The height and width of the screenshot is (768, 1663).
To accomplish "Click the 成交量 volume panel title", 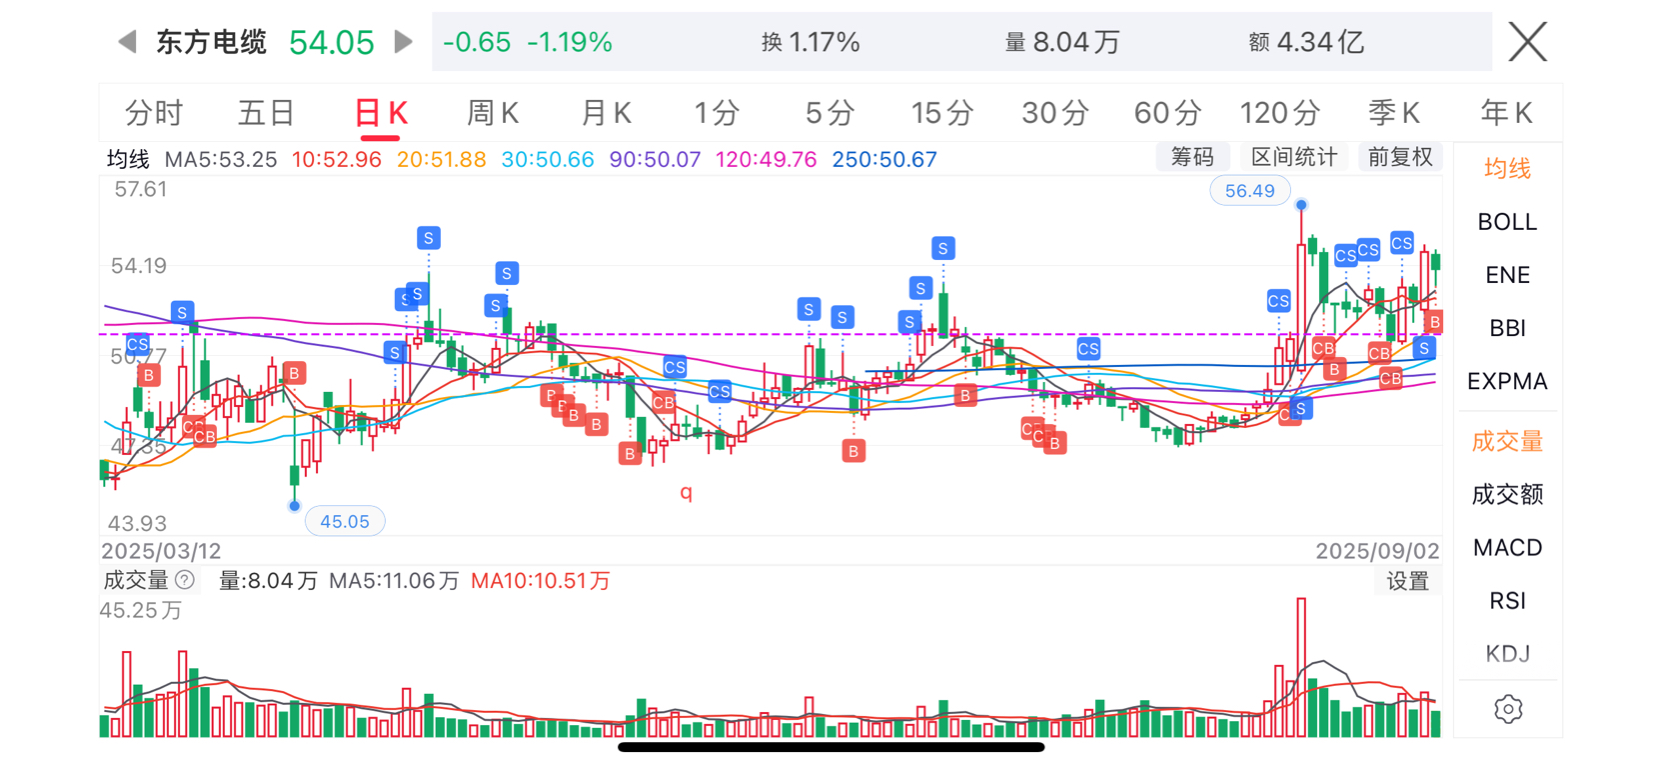I will [x=136, y=581].
